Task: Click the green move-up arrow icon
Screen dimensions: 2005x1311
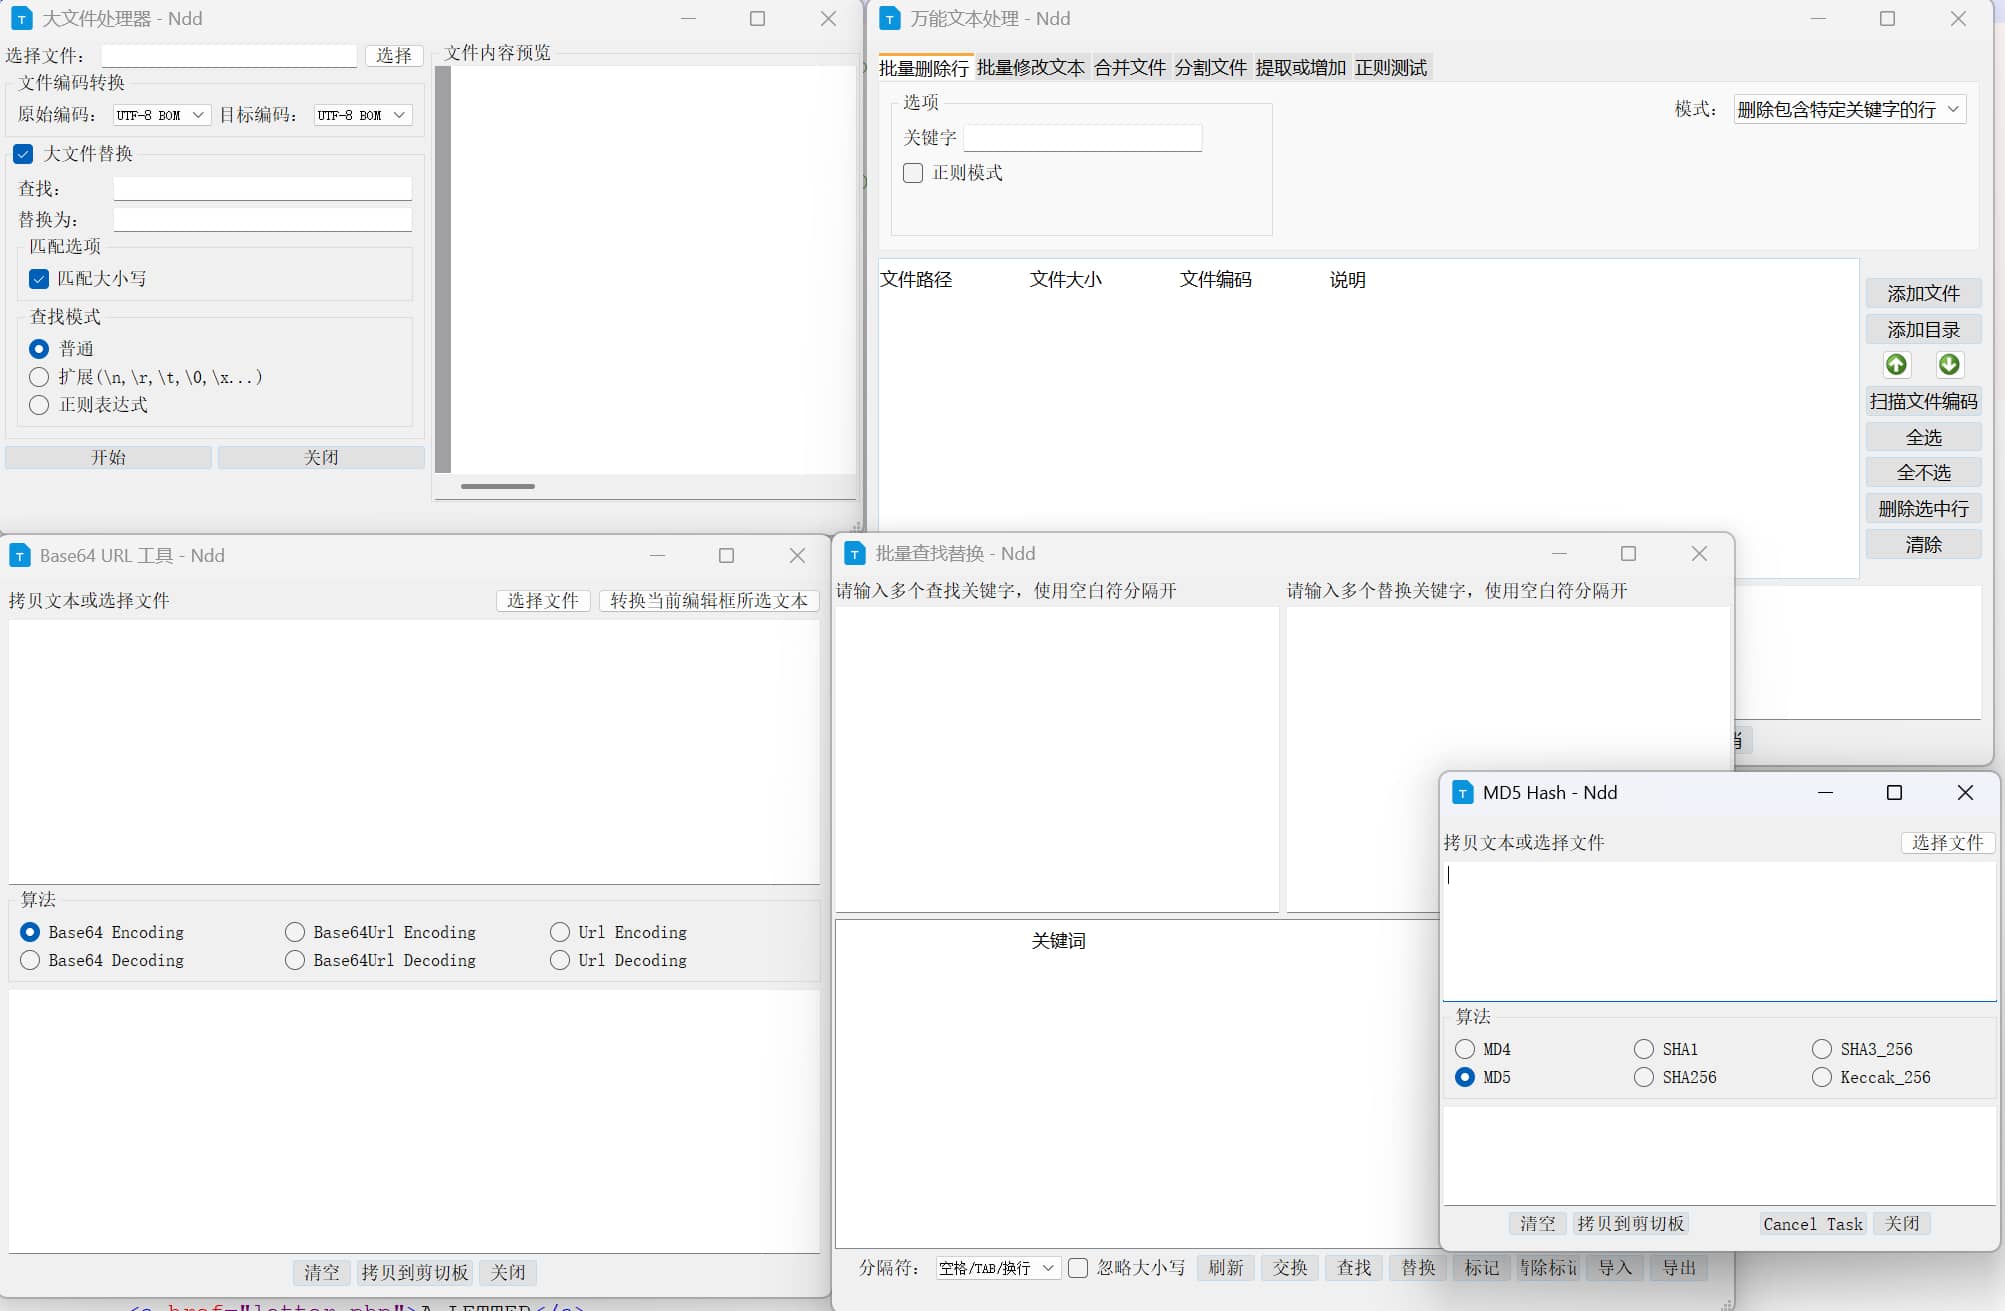Action: point(1896,365)
